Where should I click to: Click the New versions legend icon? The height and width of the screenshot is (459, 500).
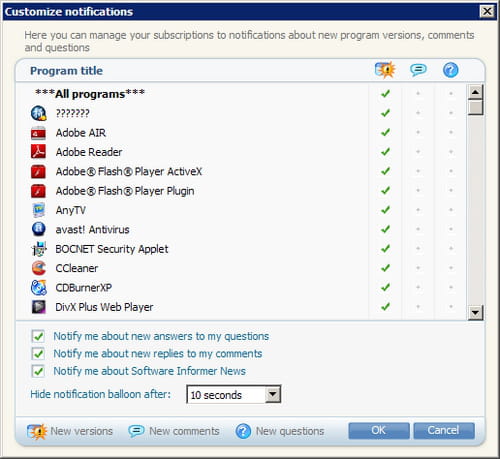pos(37,431)
